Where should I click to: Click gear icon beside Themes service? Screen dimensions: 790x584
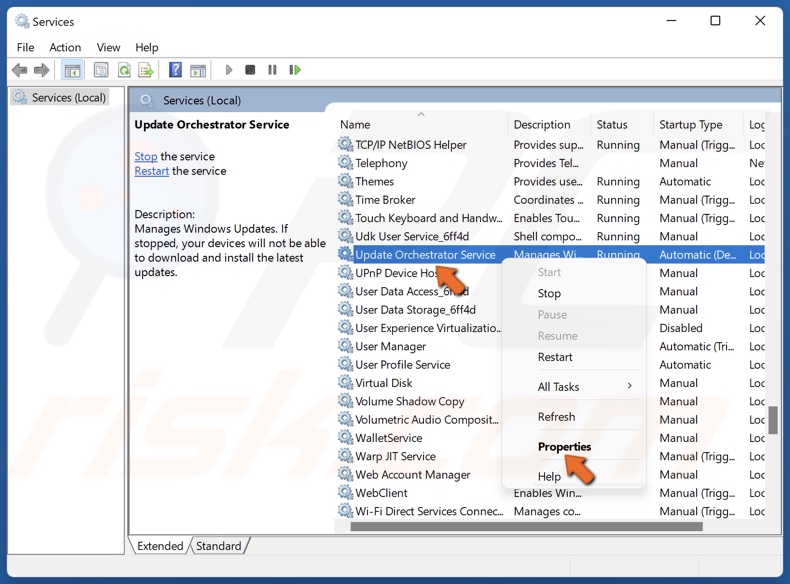point(345,181)
